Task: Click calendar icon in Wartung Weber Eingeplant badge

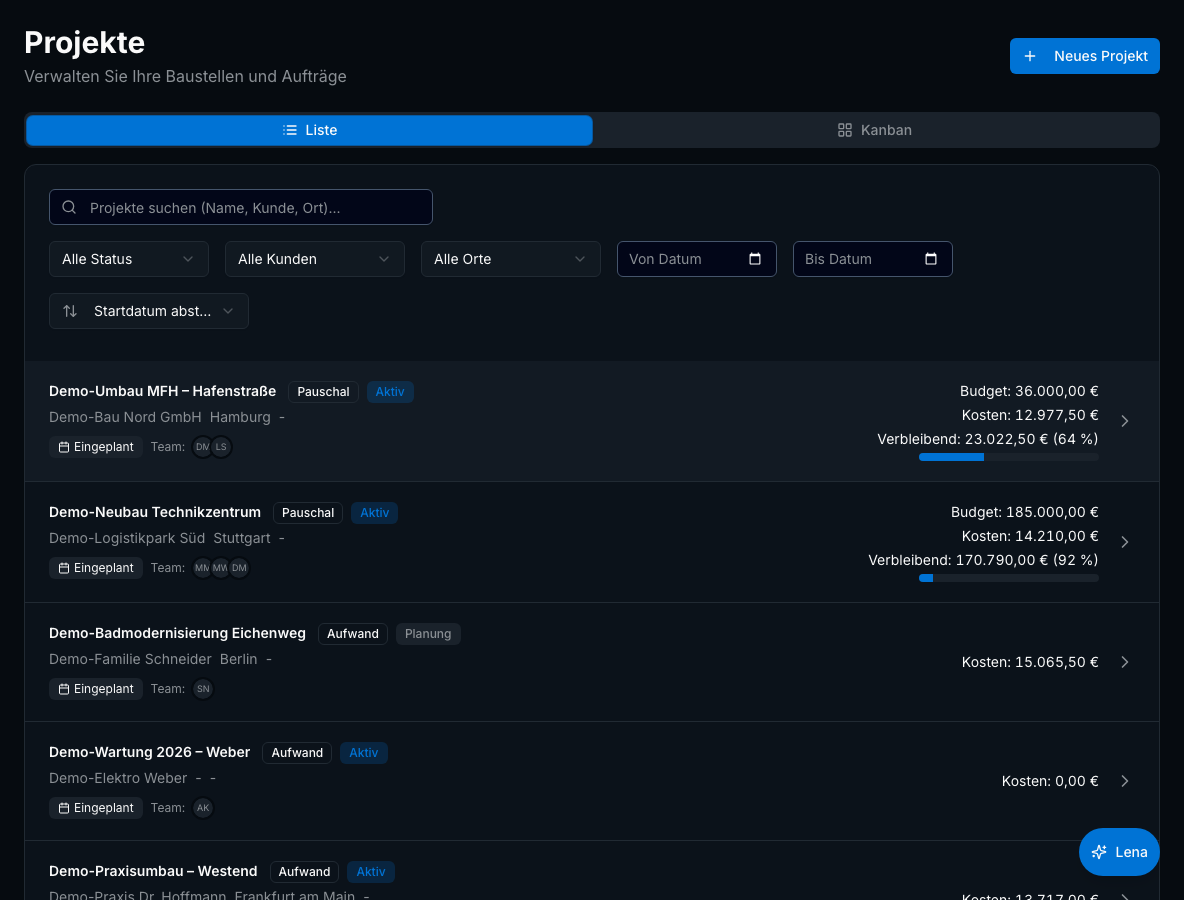Action: pyautogui.click(x=64, y=808)
